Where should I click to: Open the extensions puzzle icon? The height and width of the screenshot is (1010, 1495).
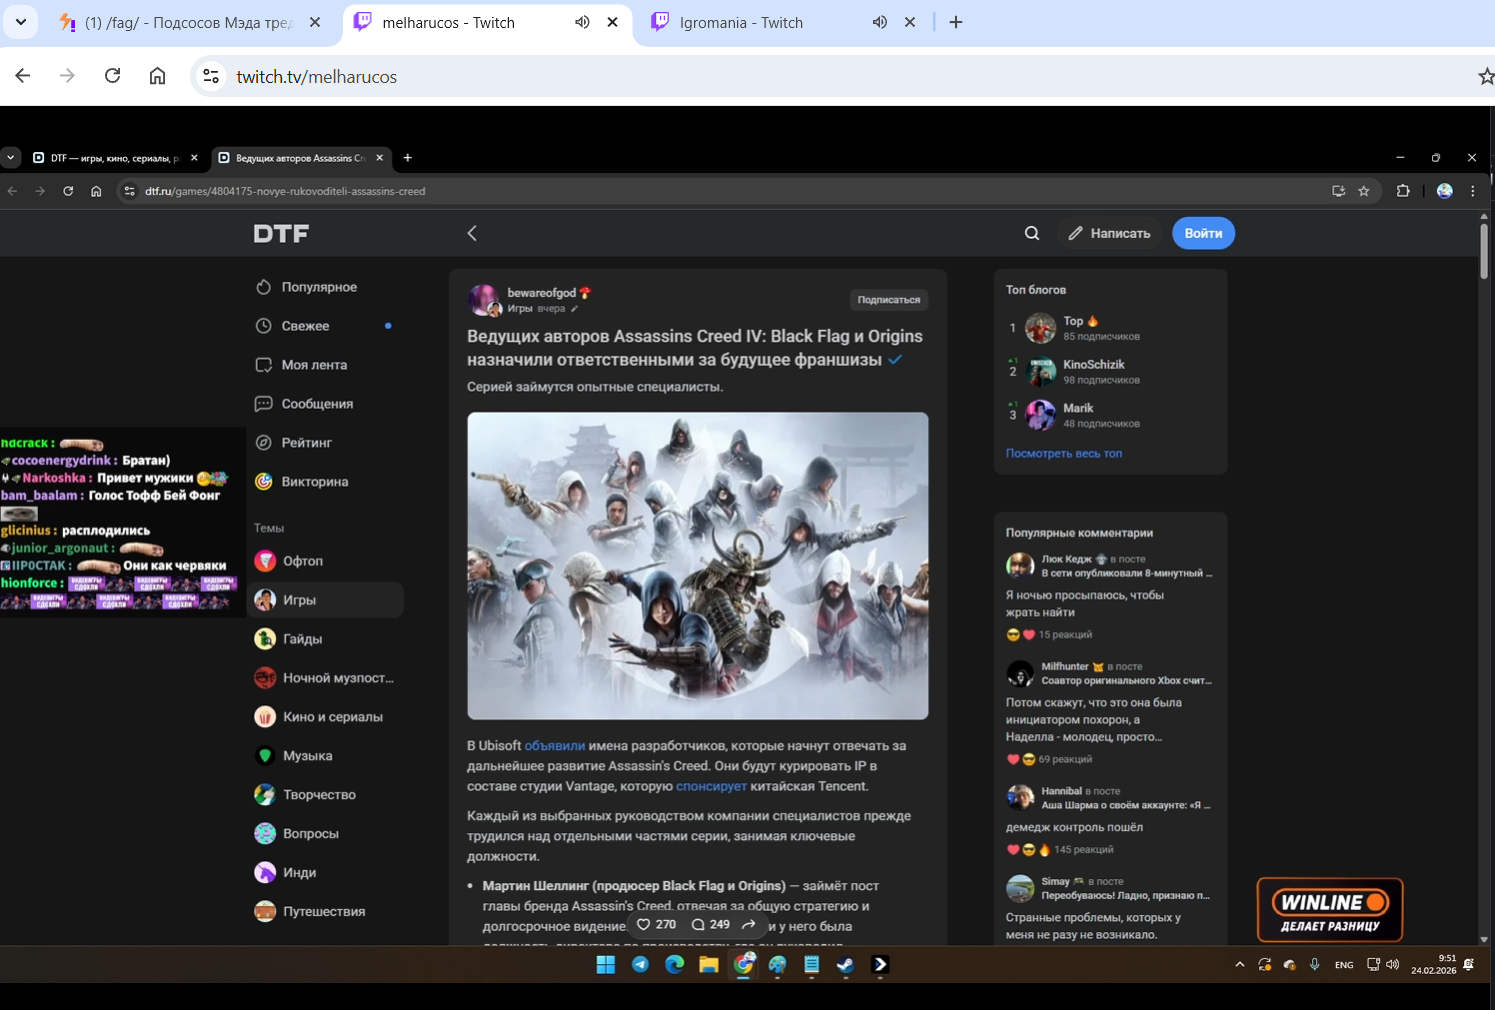click(1403, 191)
